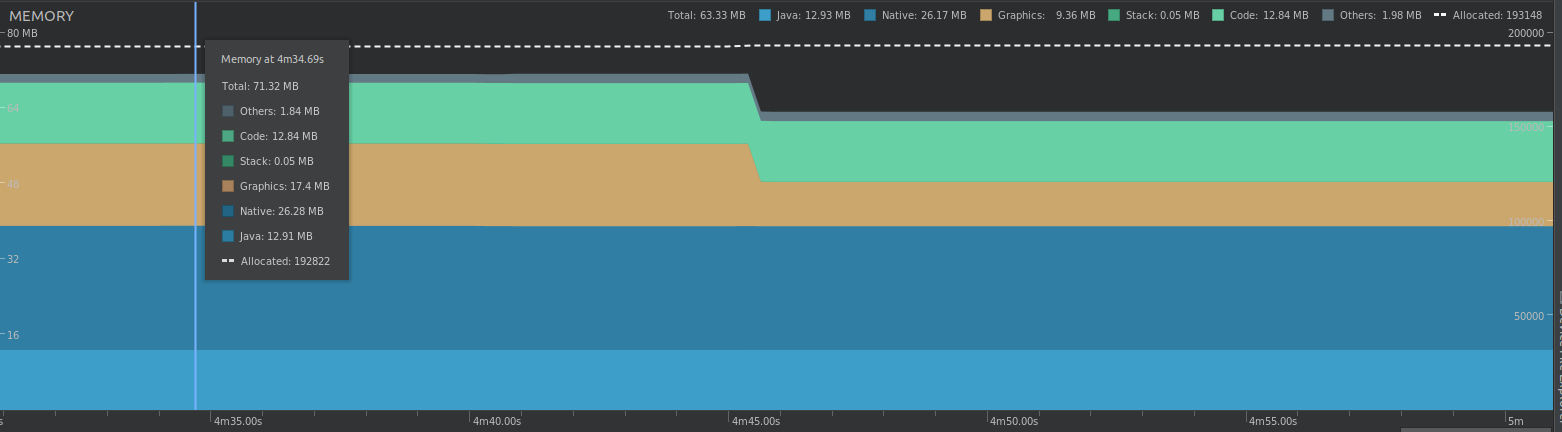Click the Native legend color square
Image resolution: width=1562 pixels, height=432 pixels.
pos(870,15)
